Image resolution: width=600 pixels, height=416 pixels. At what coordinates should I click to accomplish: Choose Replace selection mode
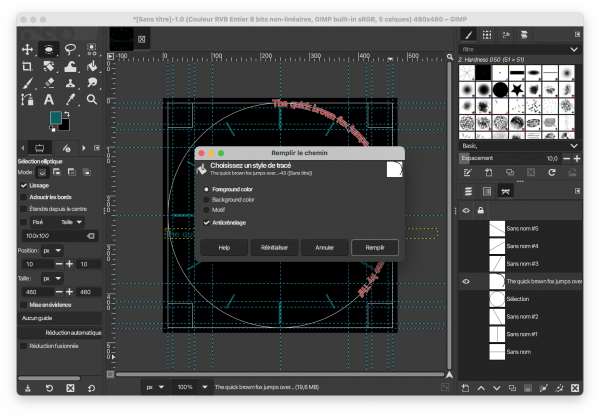(x=42, y=173)
